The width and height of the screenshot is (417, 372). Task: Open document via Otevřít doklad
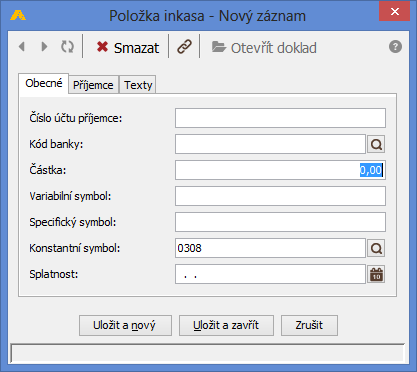(x=264, y=48)
